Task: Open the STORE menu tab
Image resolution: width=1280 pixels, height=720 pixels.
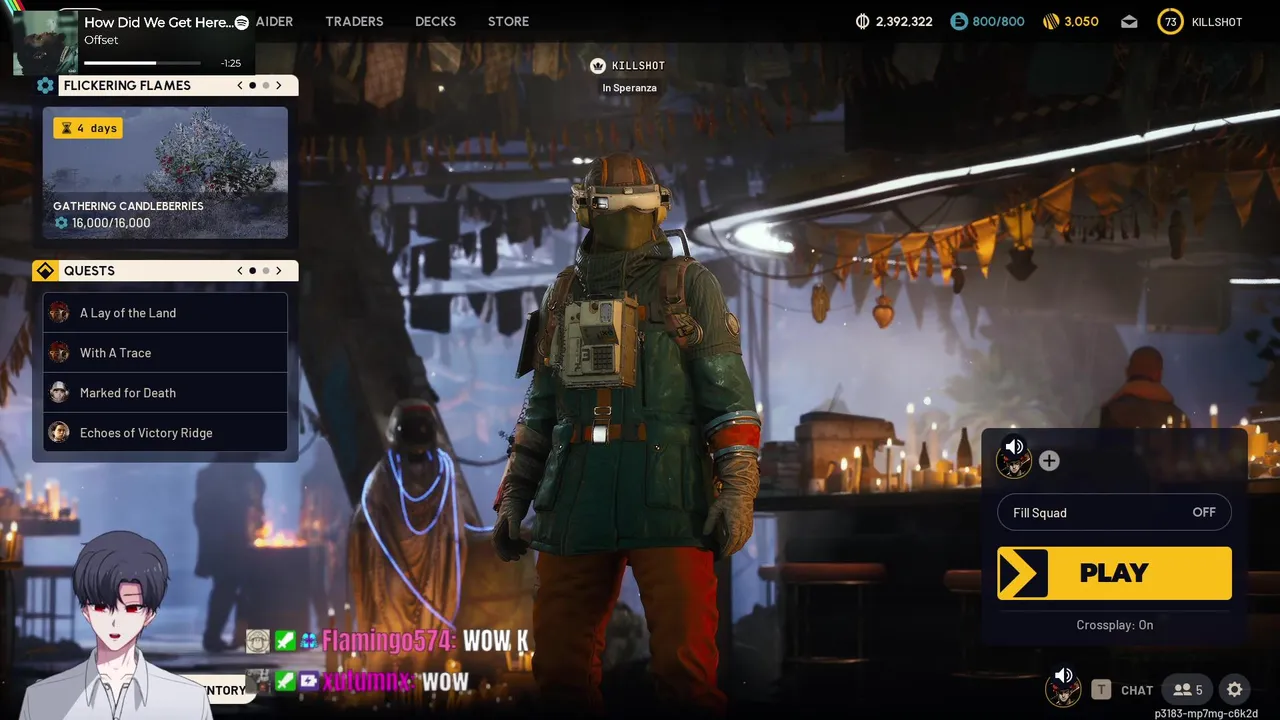Action: point(508,21)
